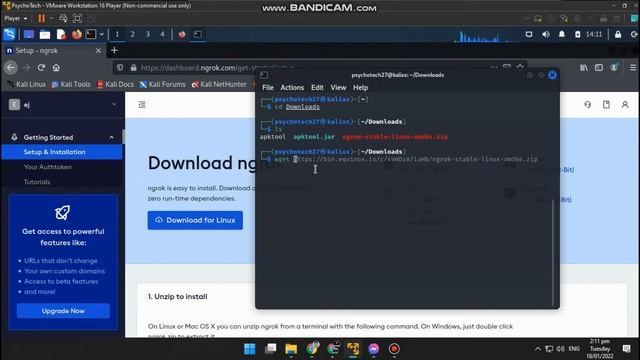Open Firefox hamburger menu
This screenshot has height=360, width=640.
[633, 68]
